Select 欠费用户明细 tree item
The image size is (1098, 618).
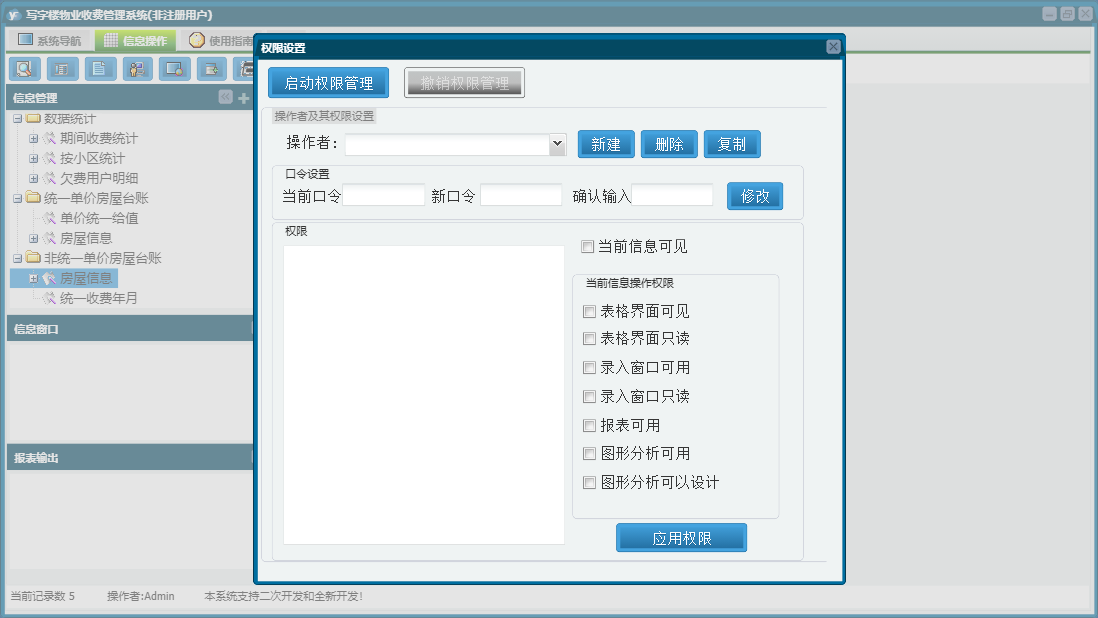pyautogui.click(x=99, y=178)
